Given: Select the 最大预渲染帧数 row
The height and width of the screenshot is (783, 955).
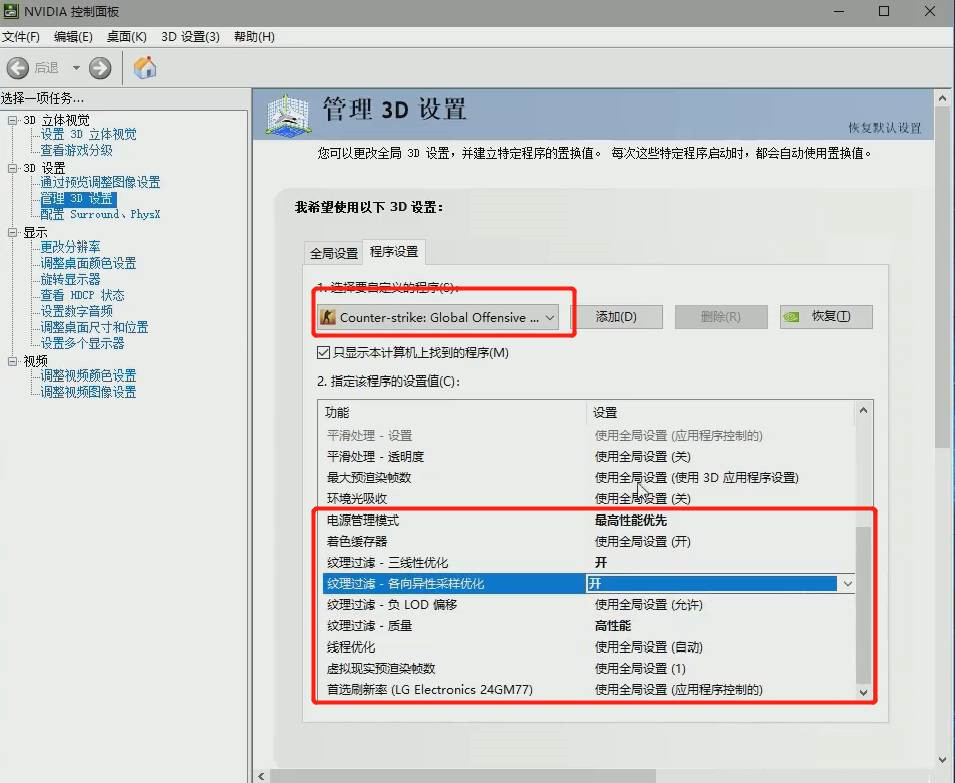Looking at the screenshot, I should (x=587, y=477).
